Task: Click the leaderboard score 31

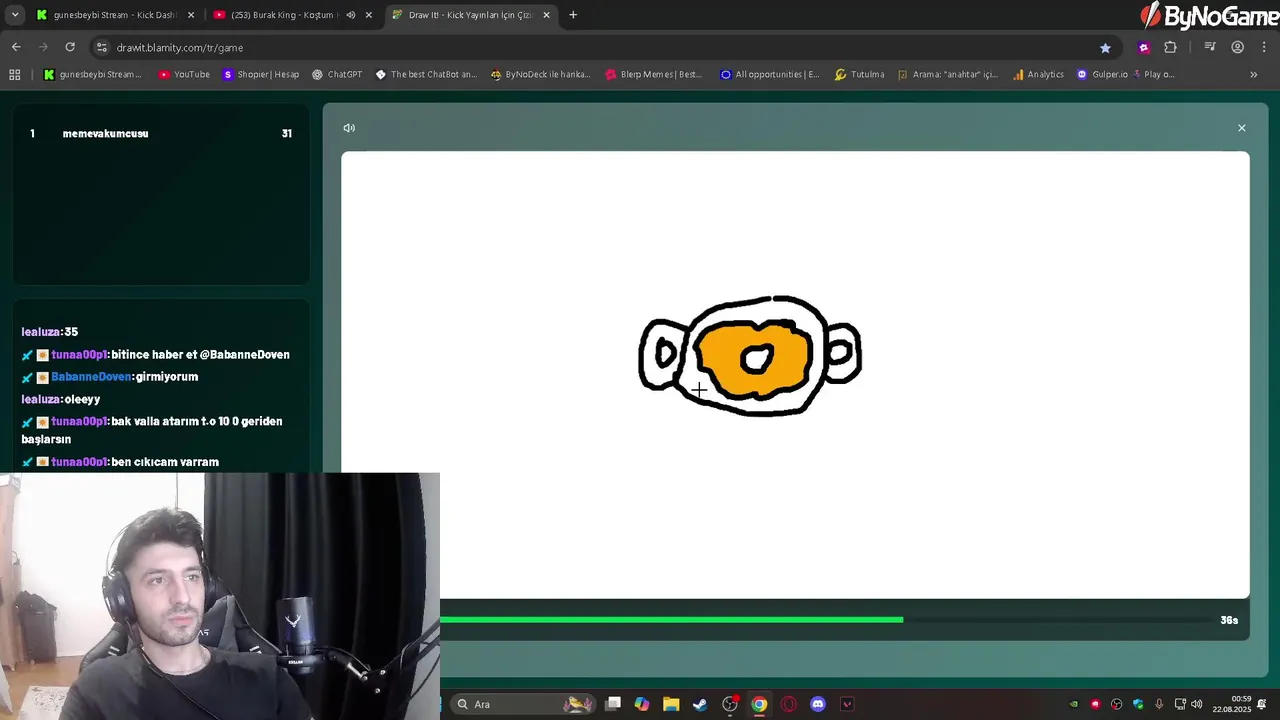Action: pos(287,134)
